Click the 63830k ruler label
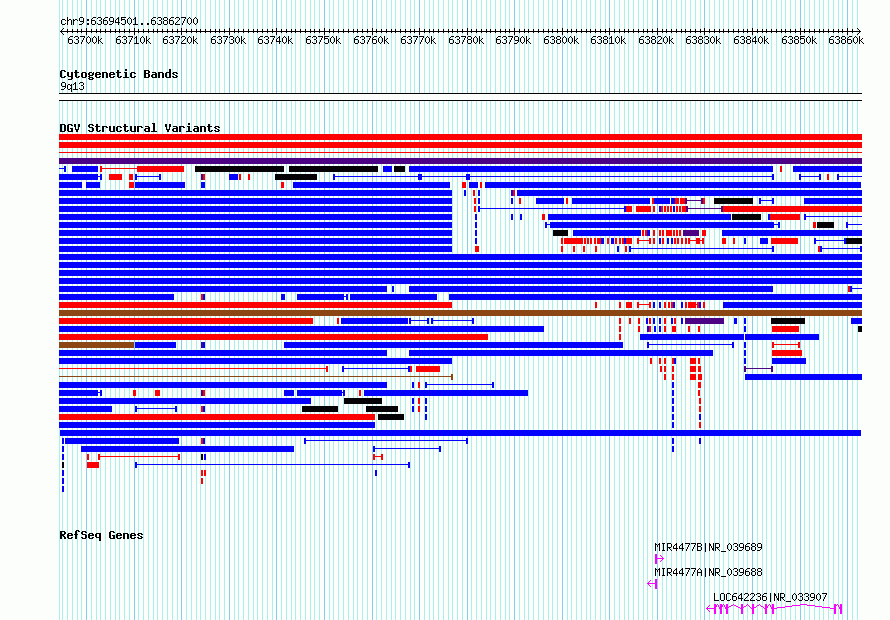Screen dimensions: 890x620 [703, 40]
